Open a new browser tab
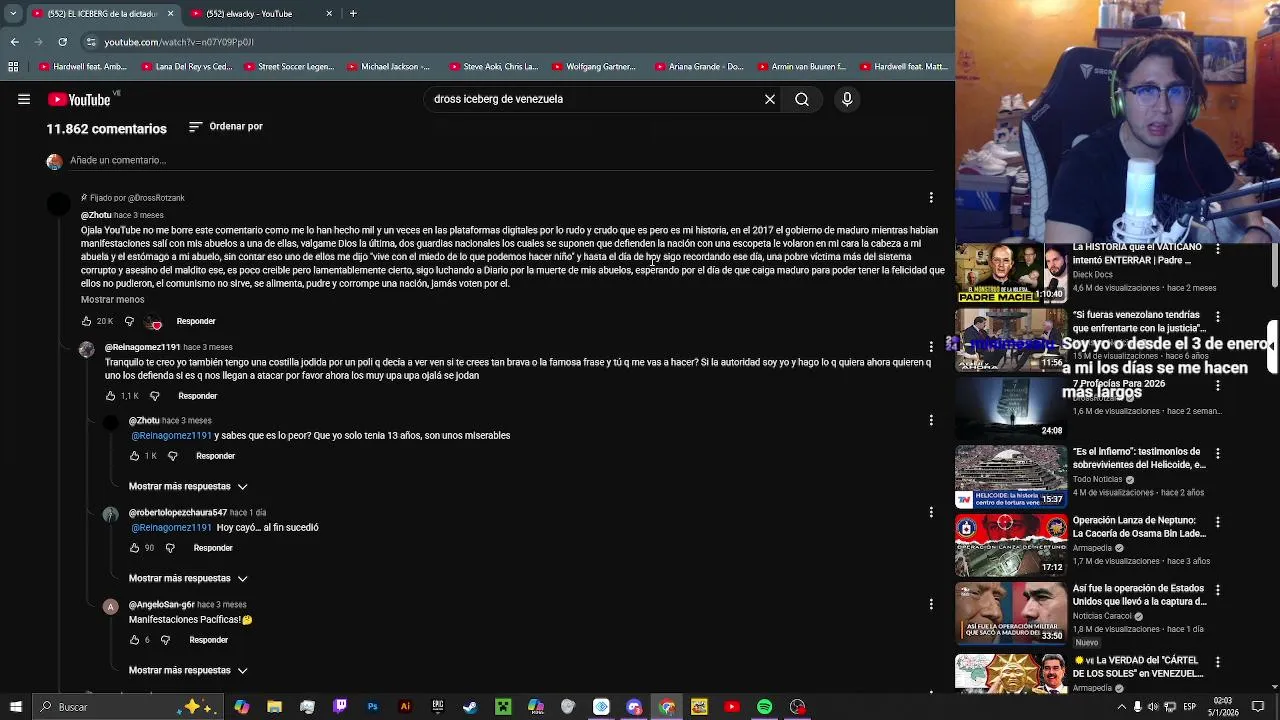Image resolution: width=1280 pixels, height=720 pixels. (353, 13)
